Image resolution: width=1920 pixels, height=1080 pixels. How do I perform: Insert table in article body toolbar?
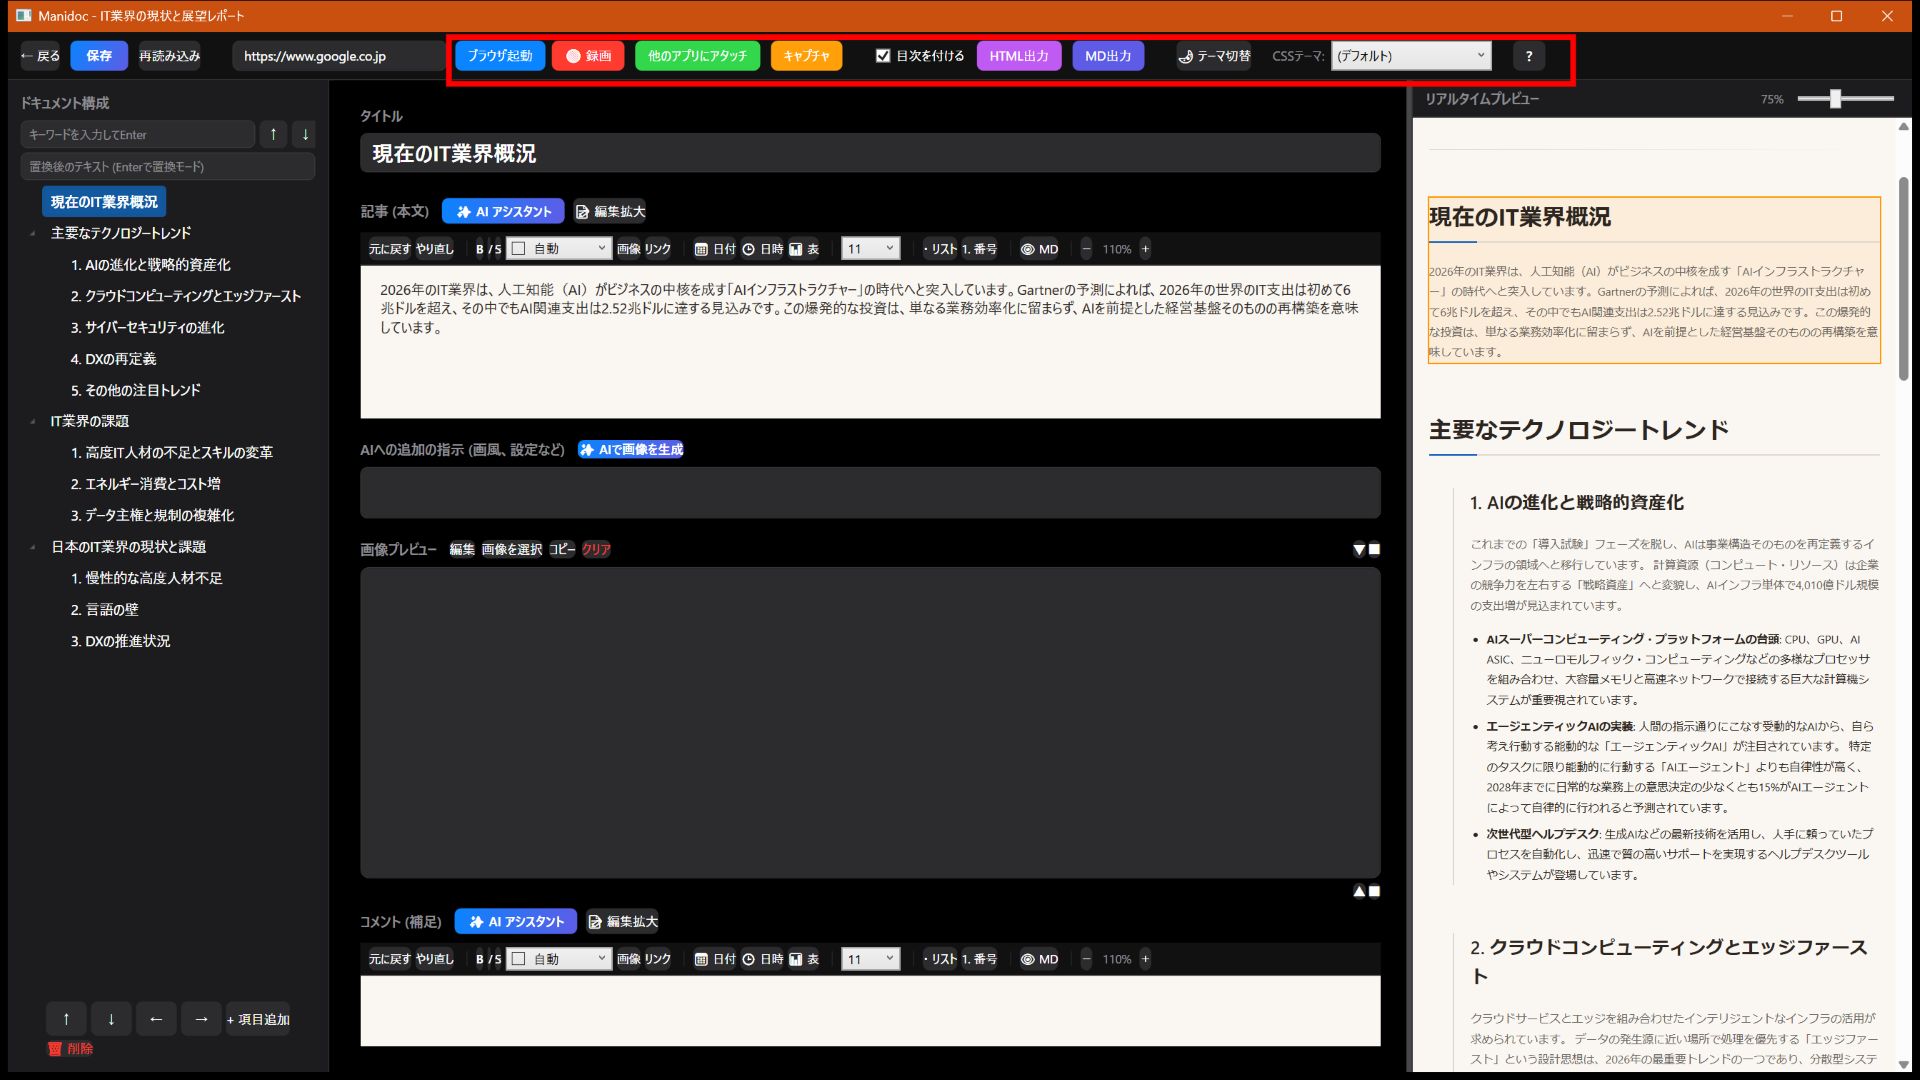pos(804,249)
